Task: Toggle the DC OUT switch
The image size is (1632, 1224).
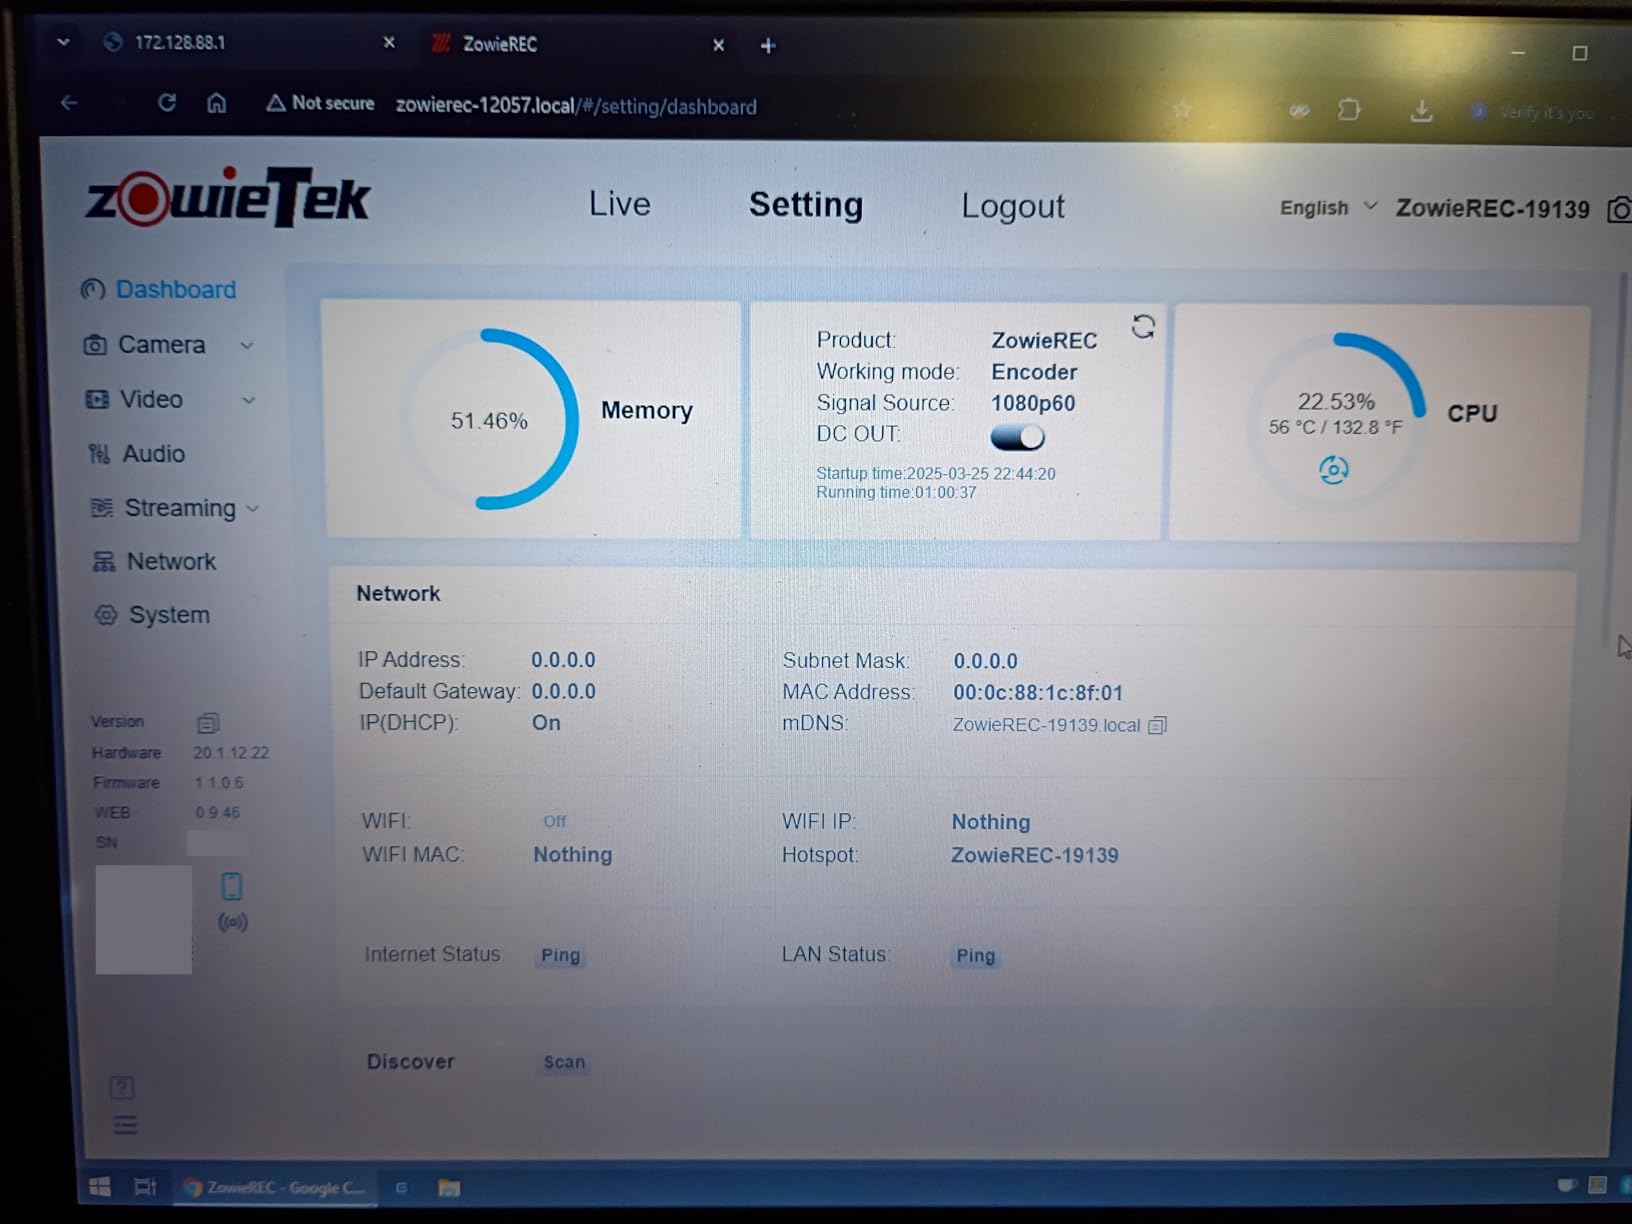Action: (x=1017, y=437)
